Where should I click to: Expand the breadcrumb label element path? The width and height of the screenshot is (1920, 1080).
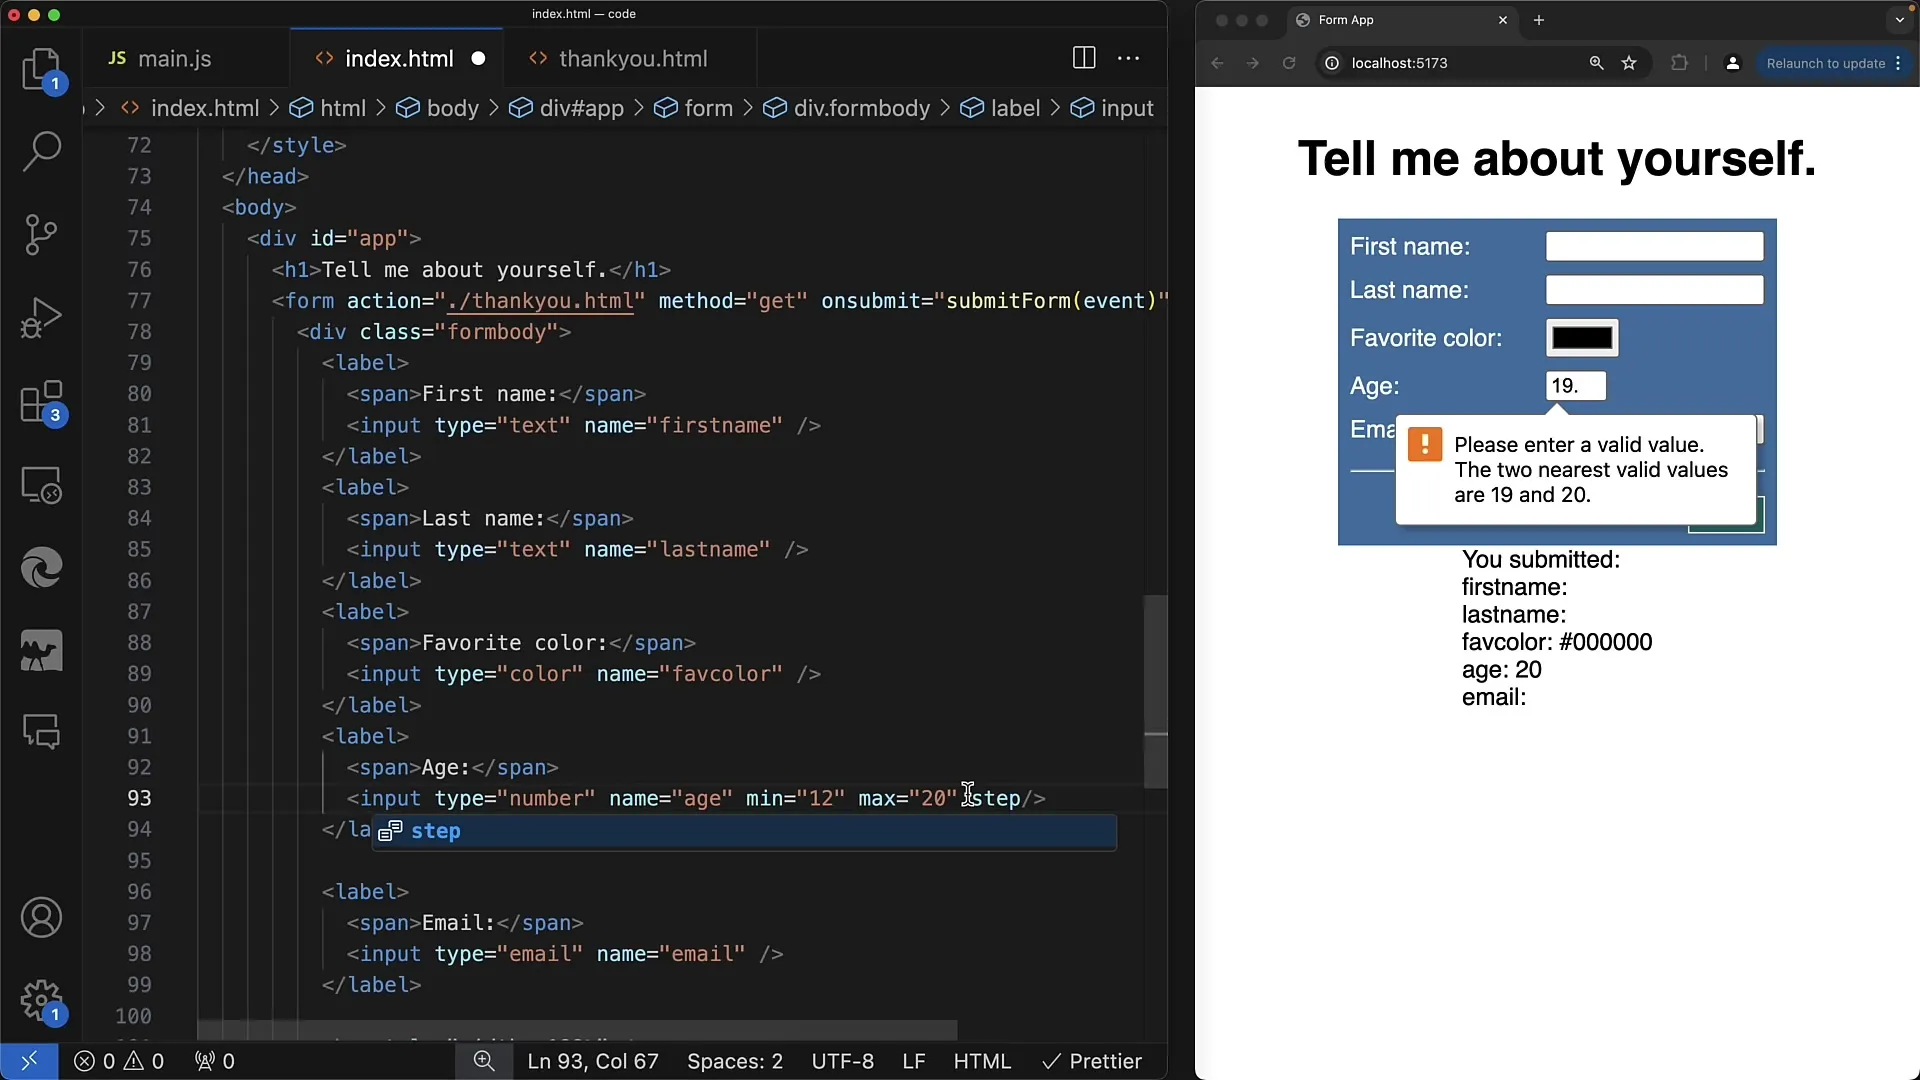pos(1015,108)
